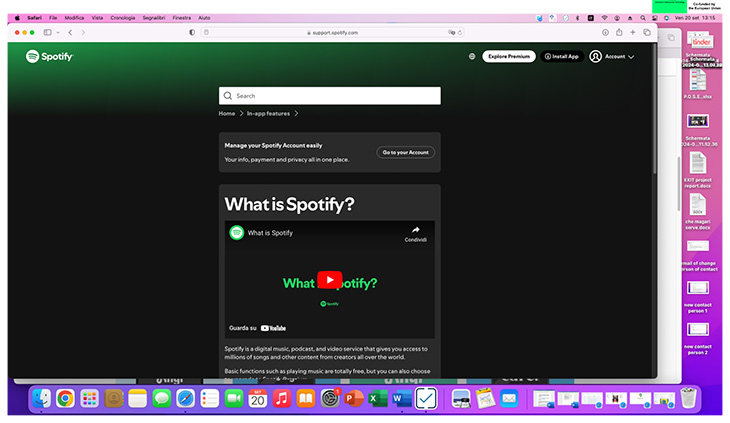Viewport: 730px width, 423px height.
Task: Open Safari from the Dock
Action: (185, 399)
